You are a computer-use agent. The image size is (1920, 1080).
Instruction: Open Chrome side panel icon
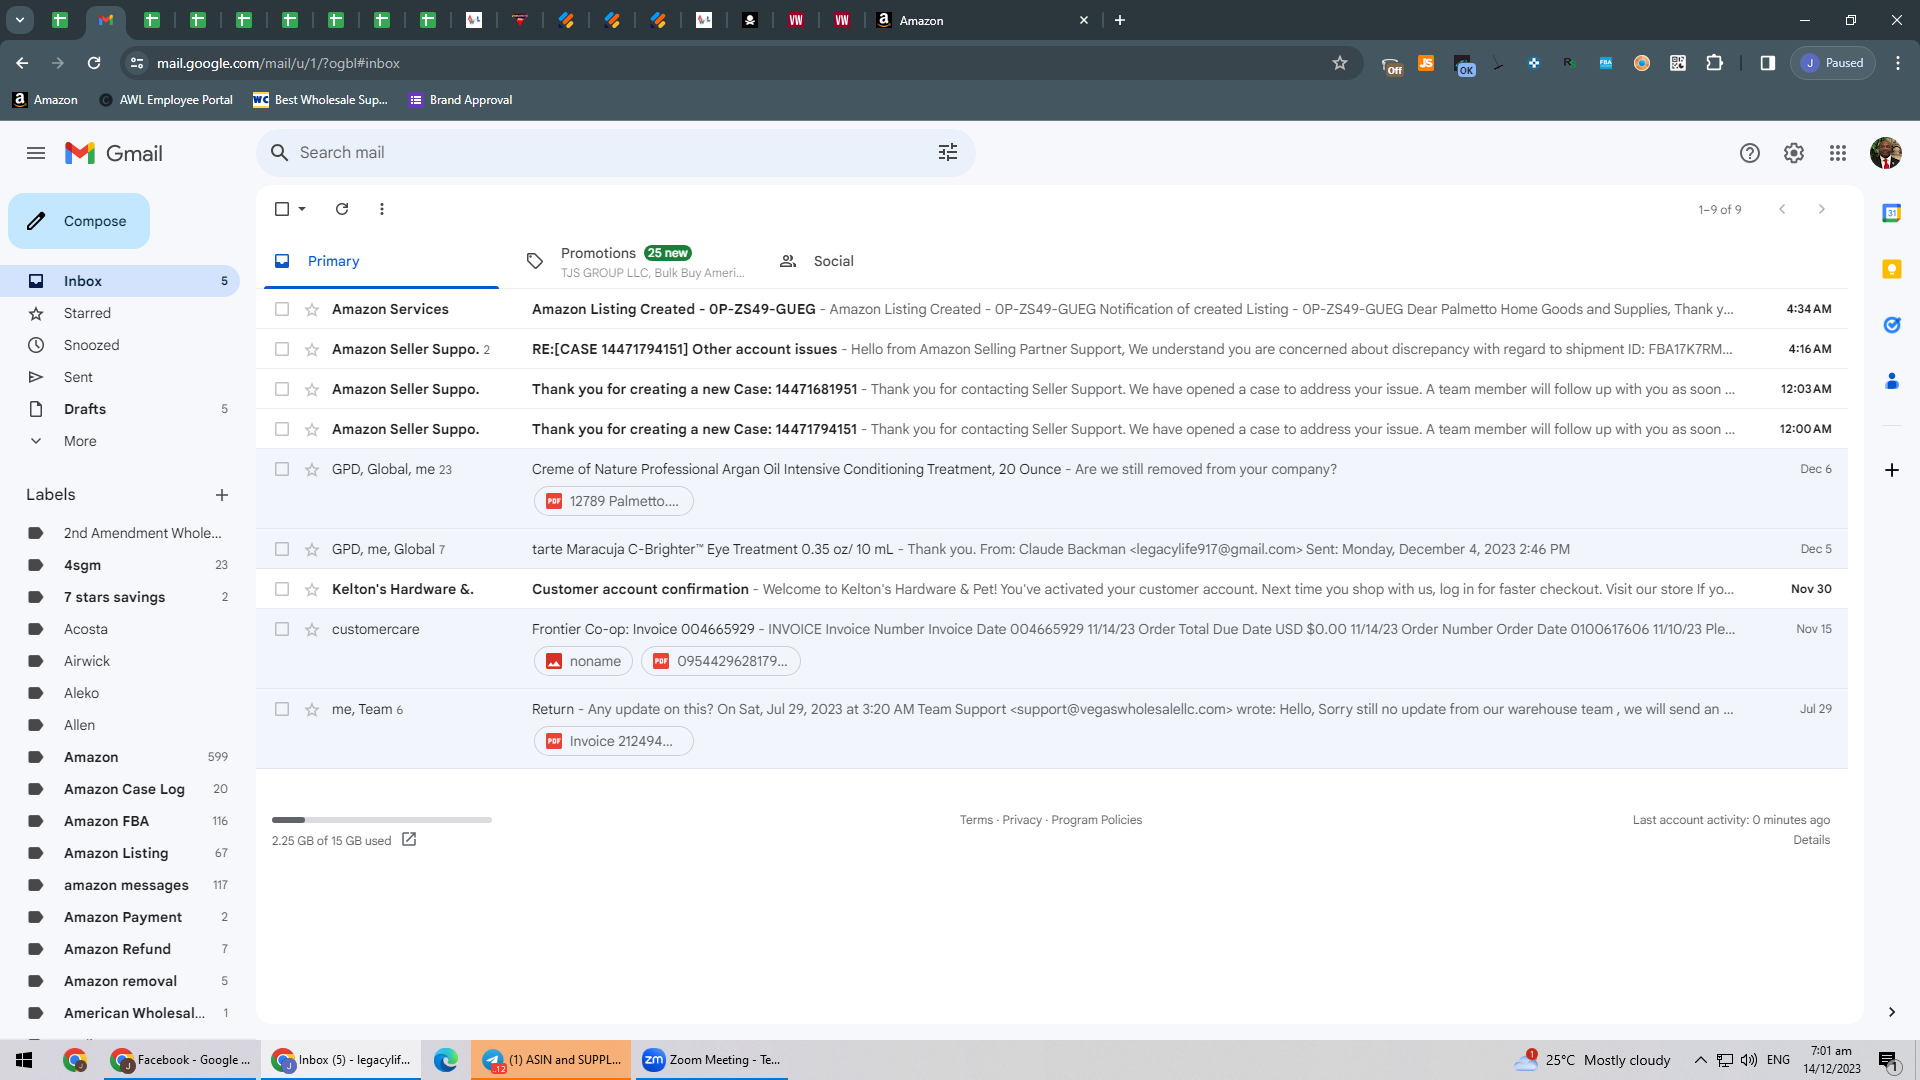pos(1768,63)
